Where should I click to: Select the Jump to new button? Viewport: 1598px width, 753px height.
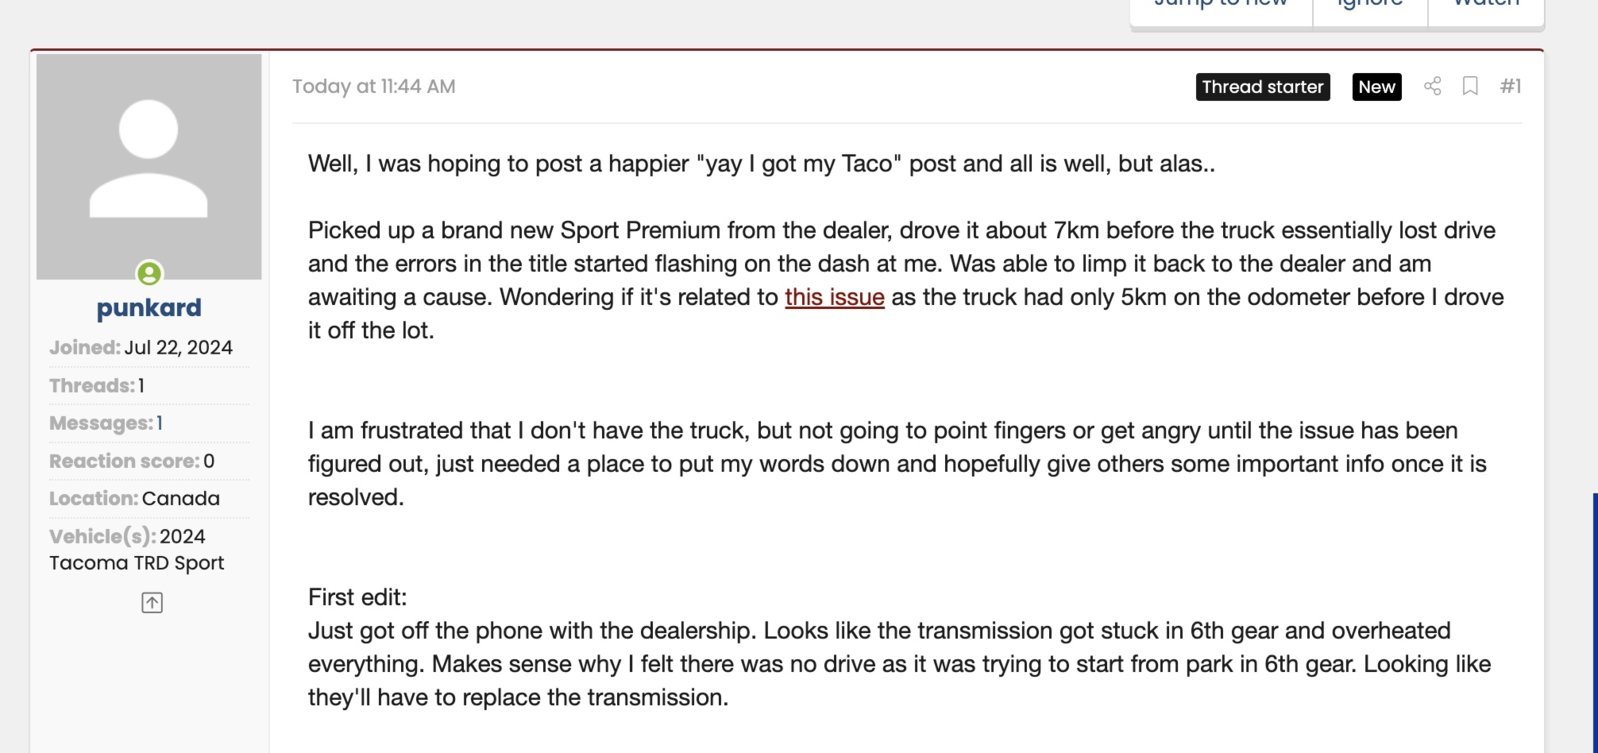pos(1221,6)
